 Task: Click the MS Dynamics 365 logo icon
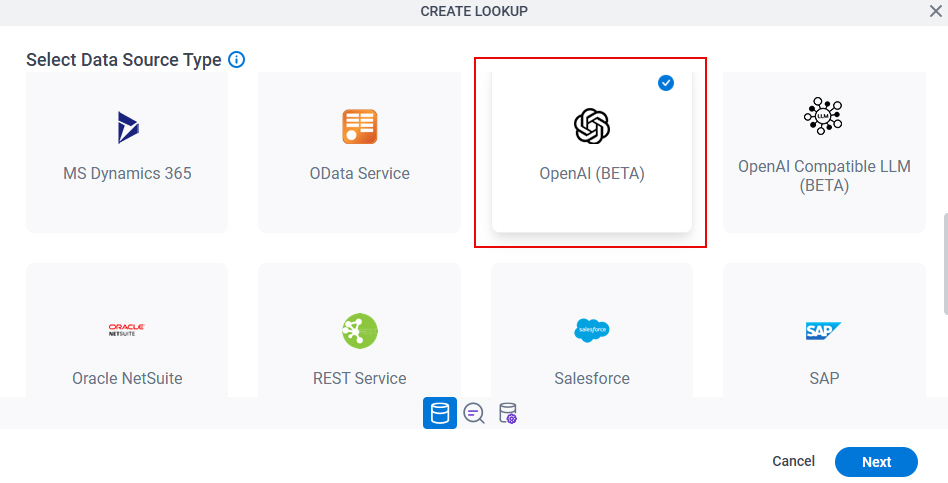(x=128, y=128)
